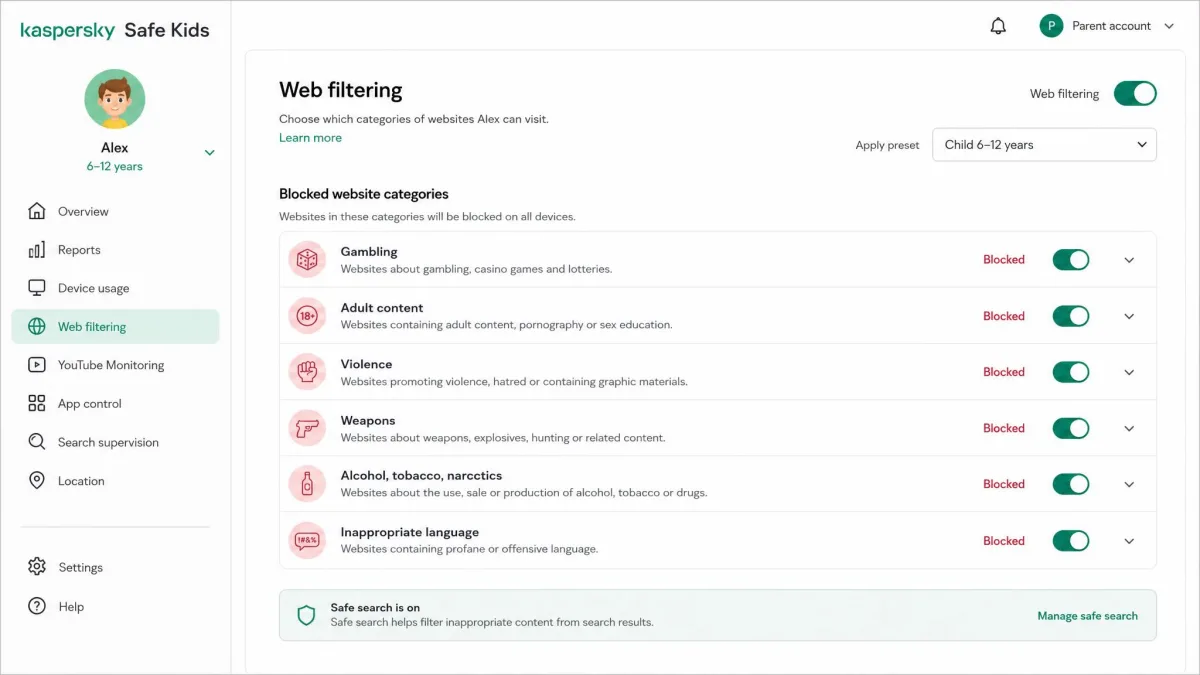Image resolution: width=1200 pixels, height=675 pixels.
Task: Turn off the main Web filtering switch
Action: pyautogui.click(x=1135, y=93)
